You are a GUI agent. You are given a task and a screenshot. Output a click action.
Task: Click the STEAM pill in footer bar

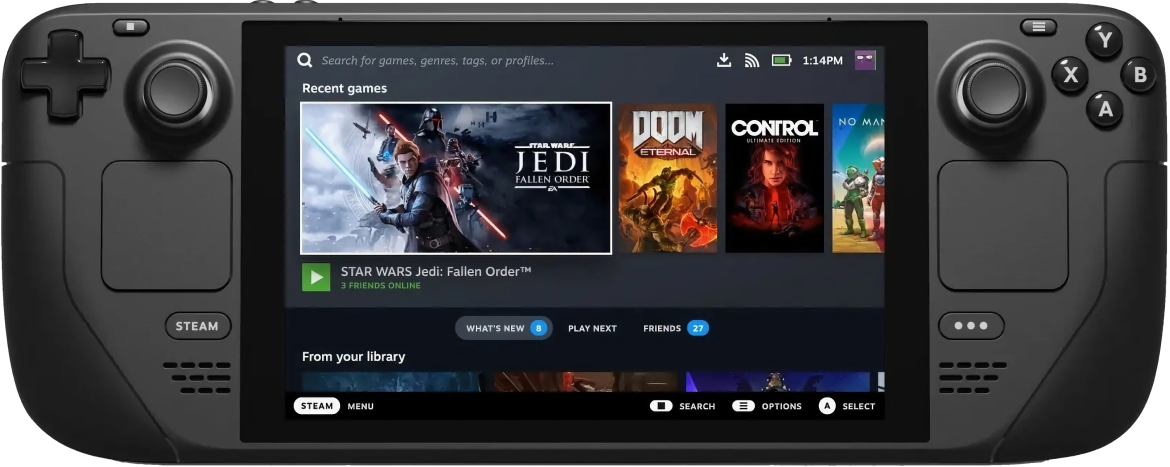click(316, 406)
